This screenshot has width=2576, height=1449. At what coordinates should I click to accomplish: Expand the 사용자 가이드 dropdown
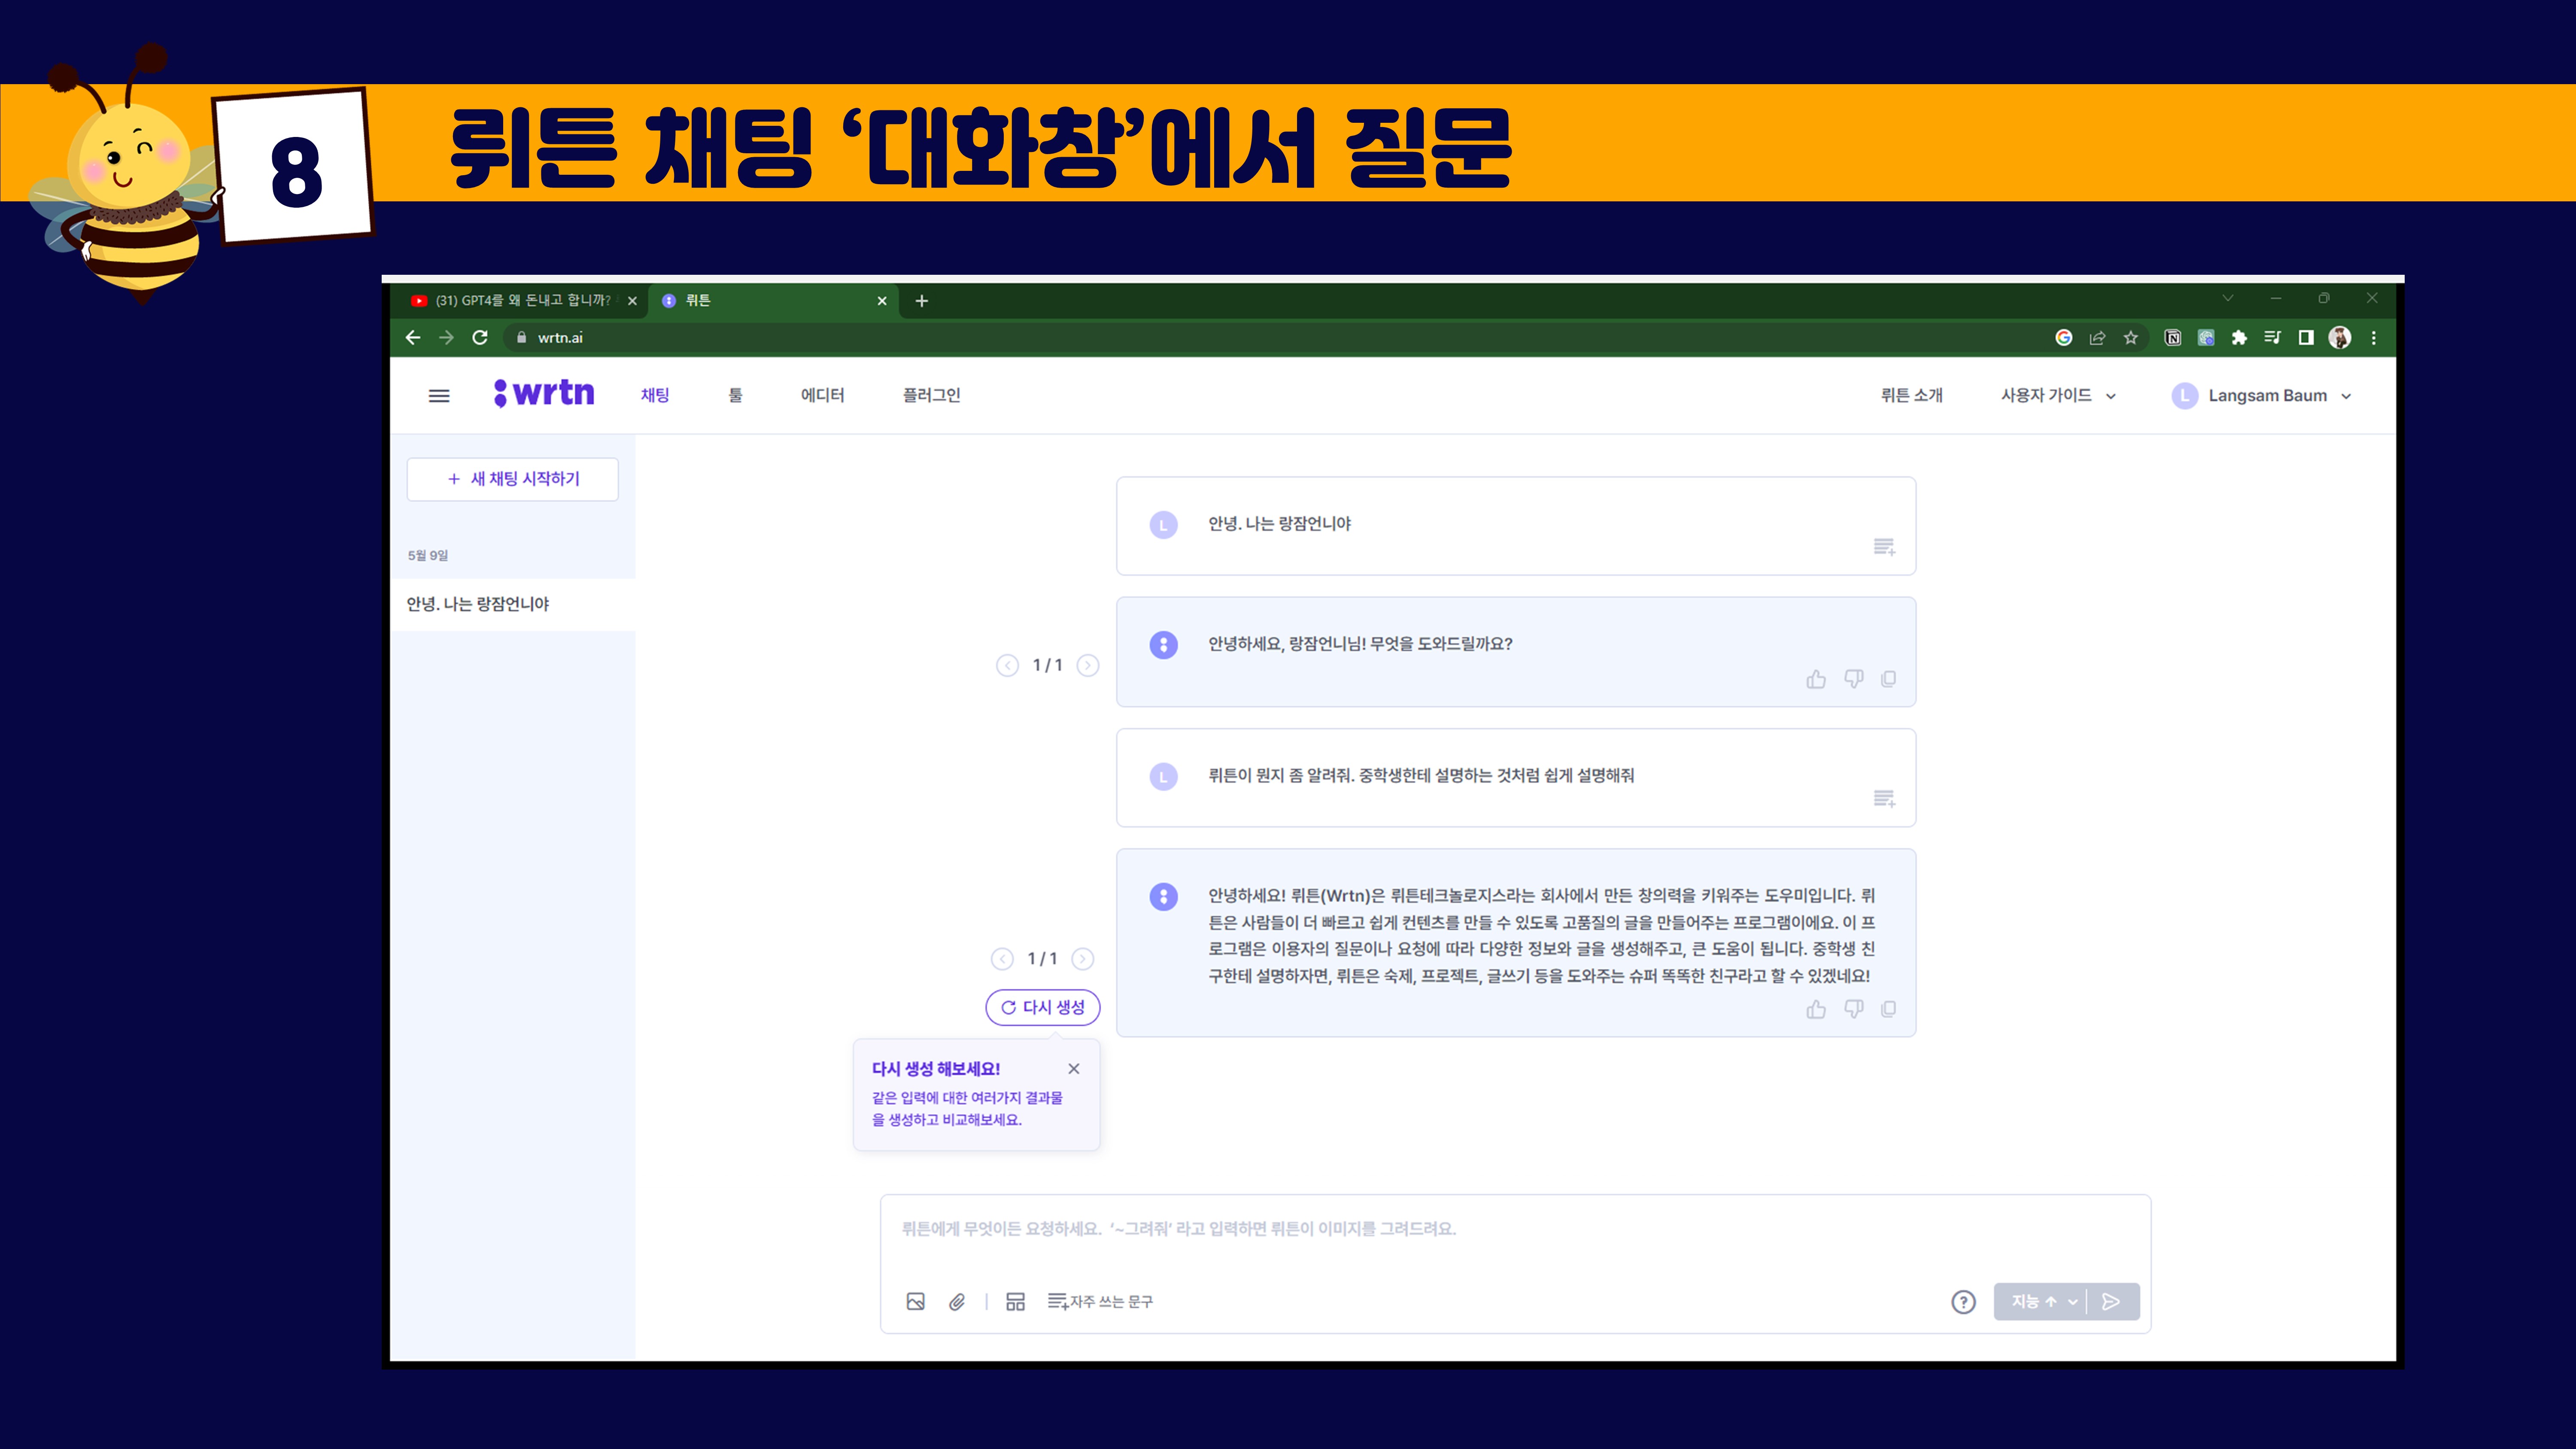click(x=2058, y=395)
